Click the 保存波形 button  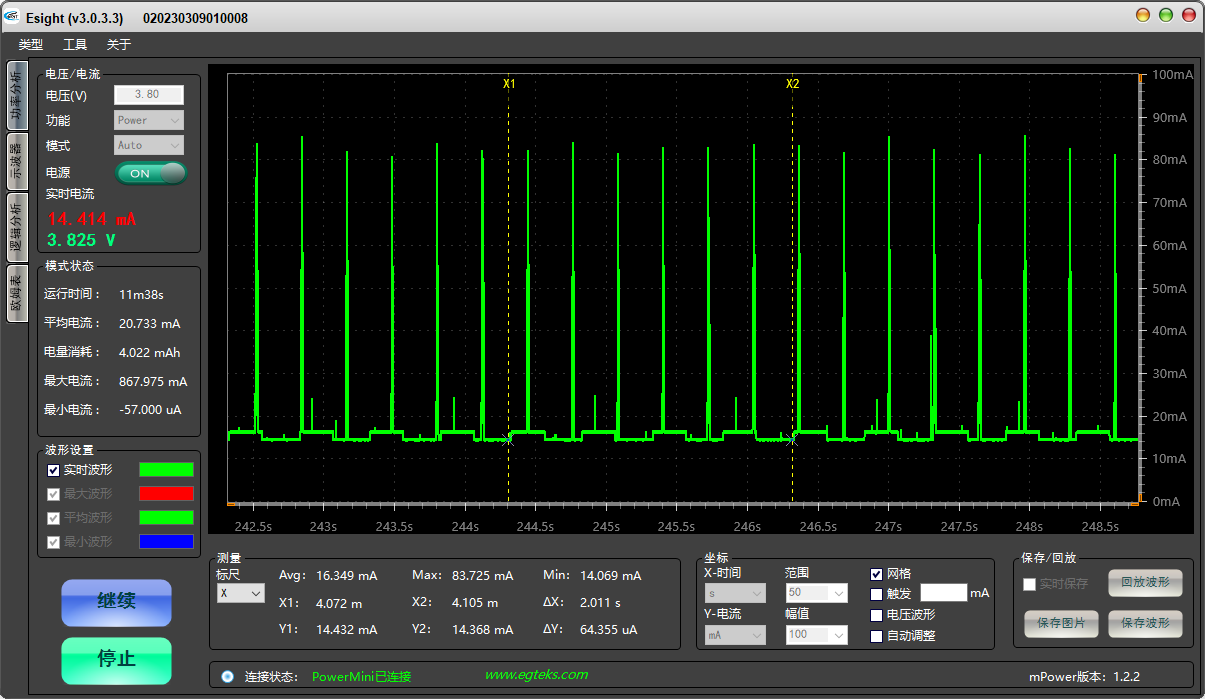click(1145, 624)
